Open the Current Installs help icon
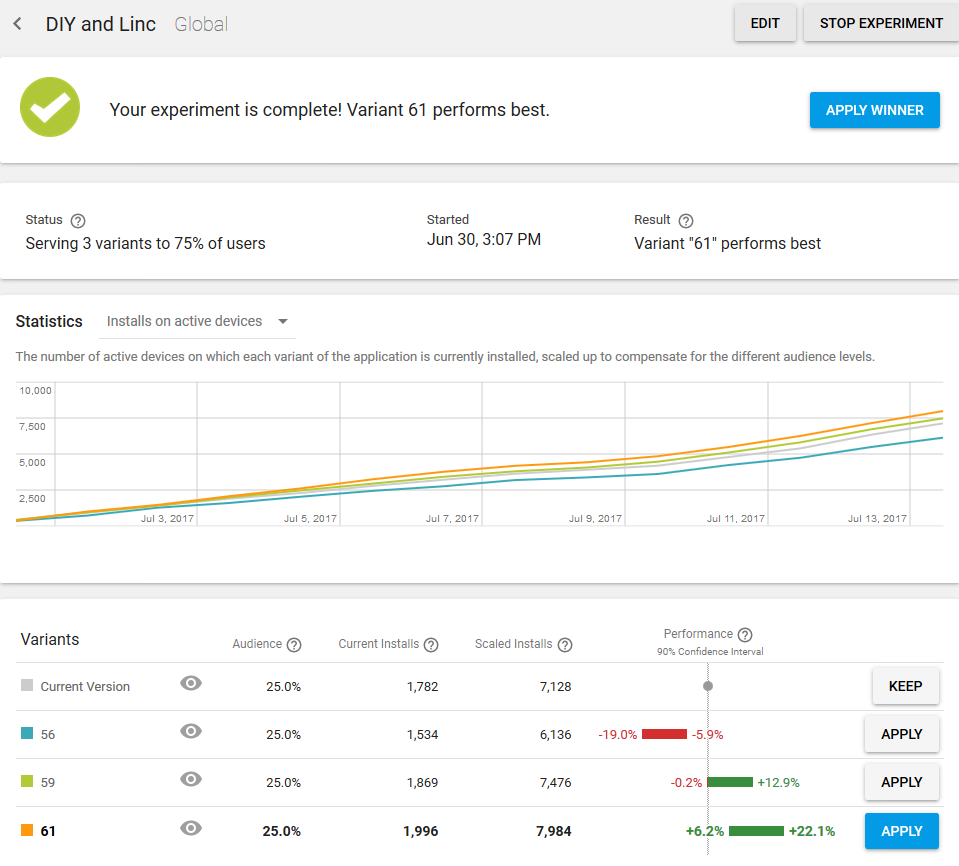Viewport: 959px width, 866px height. pos(431,645)
